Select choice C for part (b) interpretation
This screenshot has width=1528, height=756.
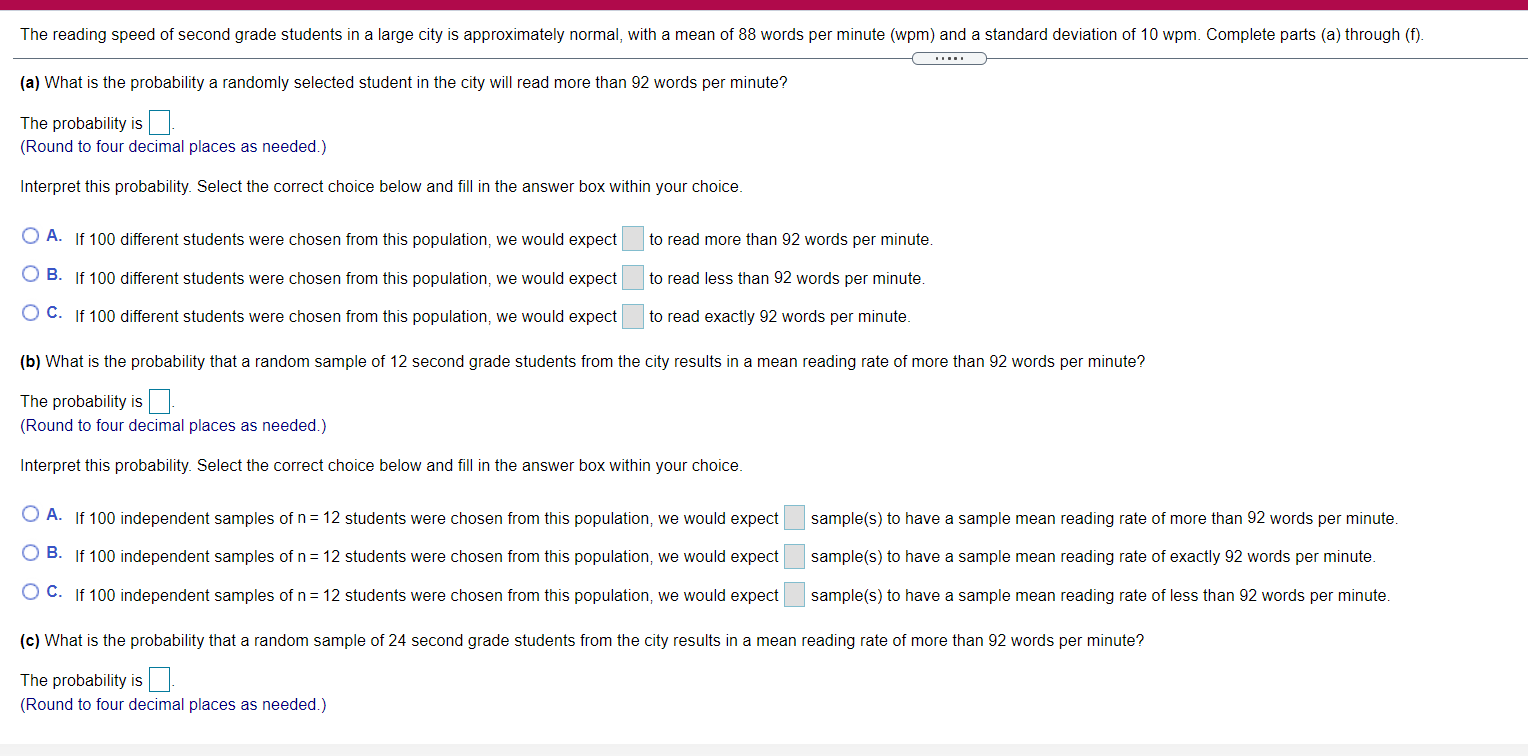[x=30, y=591]
